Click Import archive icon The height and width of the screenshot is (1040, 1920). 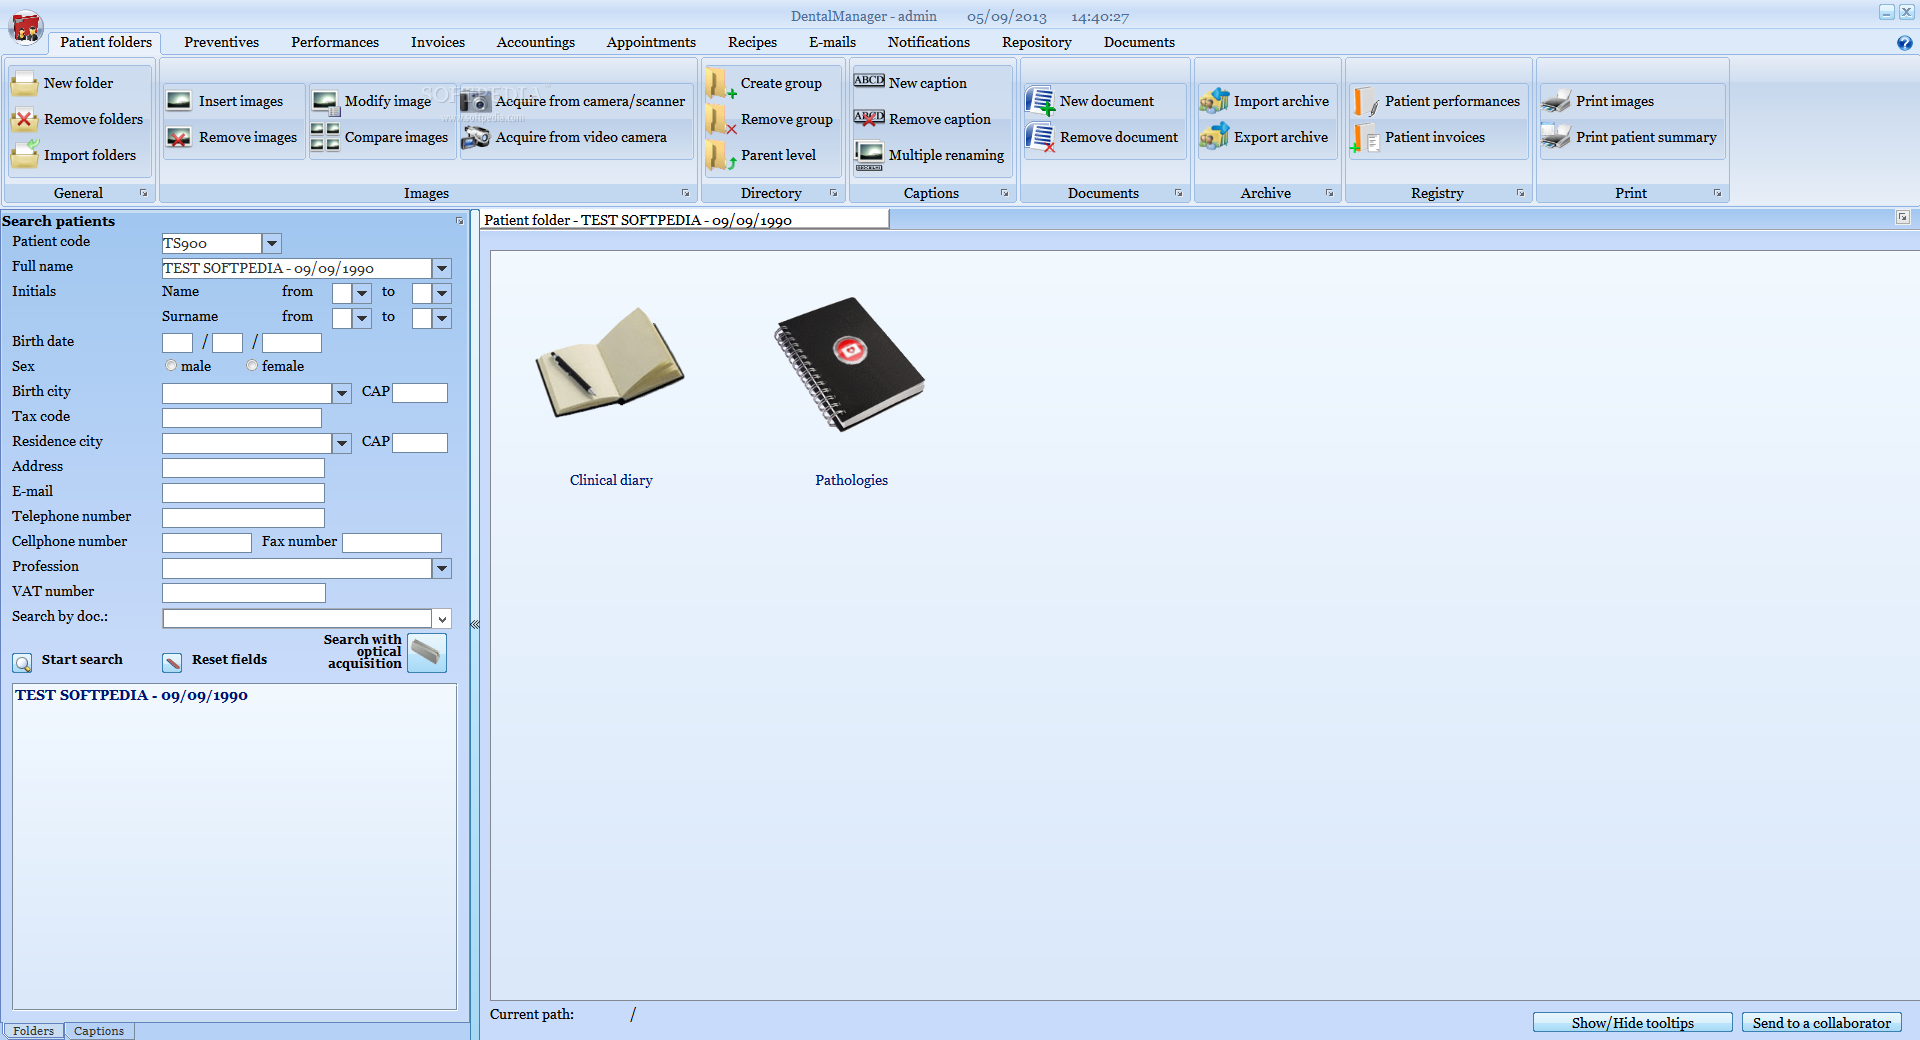[x=1214, y=101]
